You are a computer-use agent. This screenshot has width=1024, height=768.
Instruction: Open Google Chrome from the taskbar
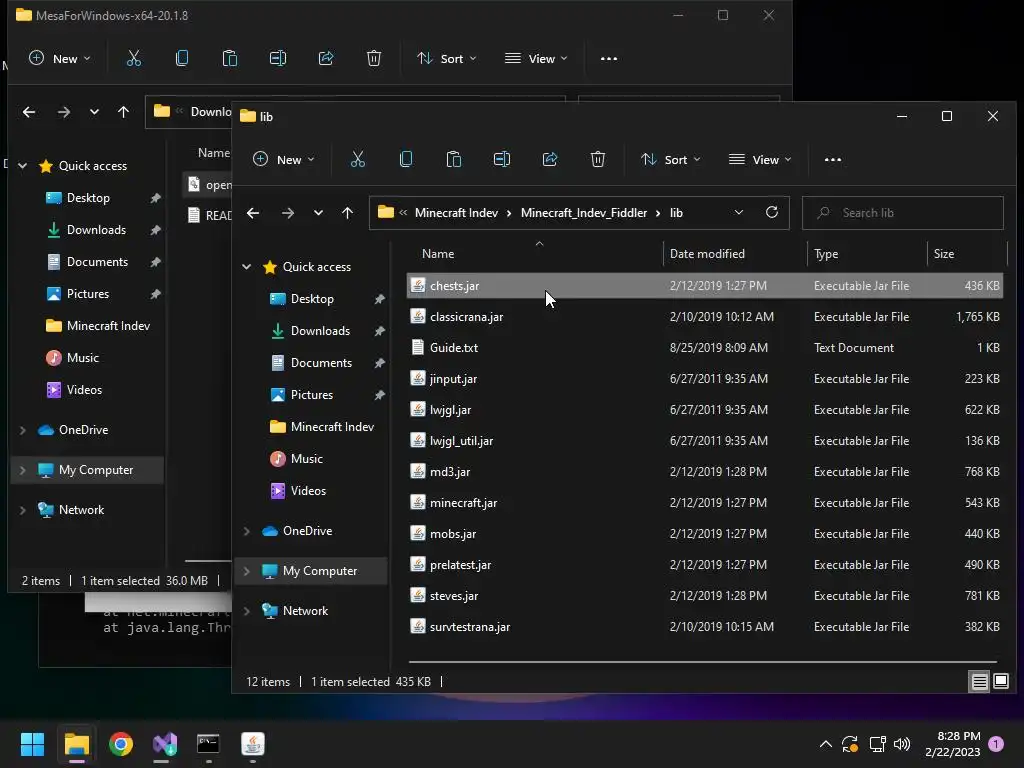(x=121, y=744)
